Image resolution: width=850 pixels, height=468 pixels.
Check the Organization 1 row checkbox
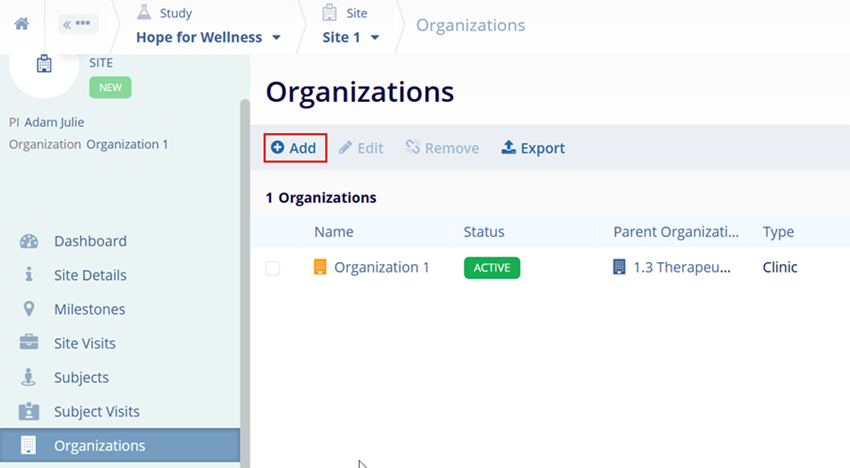[273, 268]
